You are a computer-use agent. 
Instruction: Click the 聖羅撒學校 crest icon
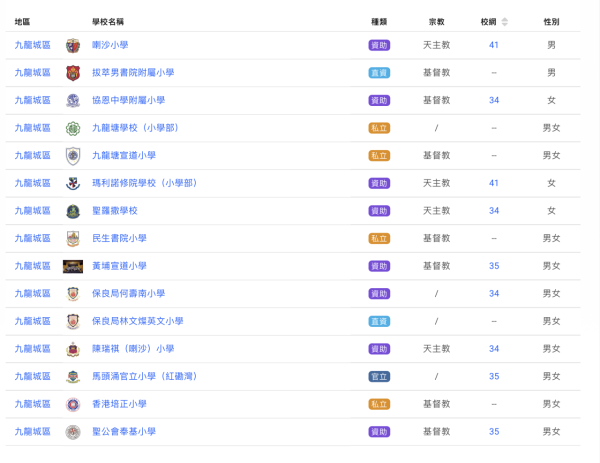(73, 211)
